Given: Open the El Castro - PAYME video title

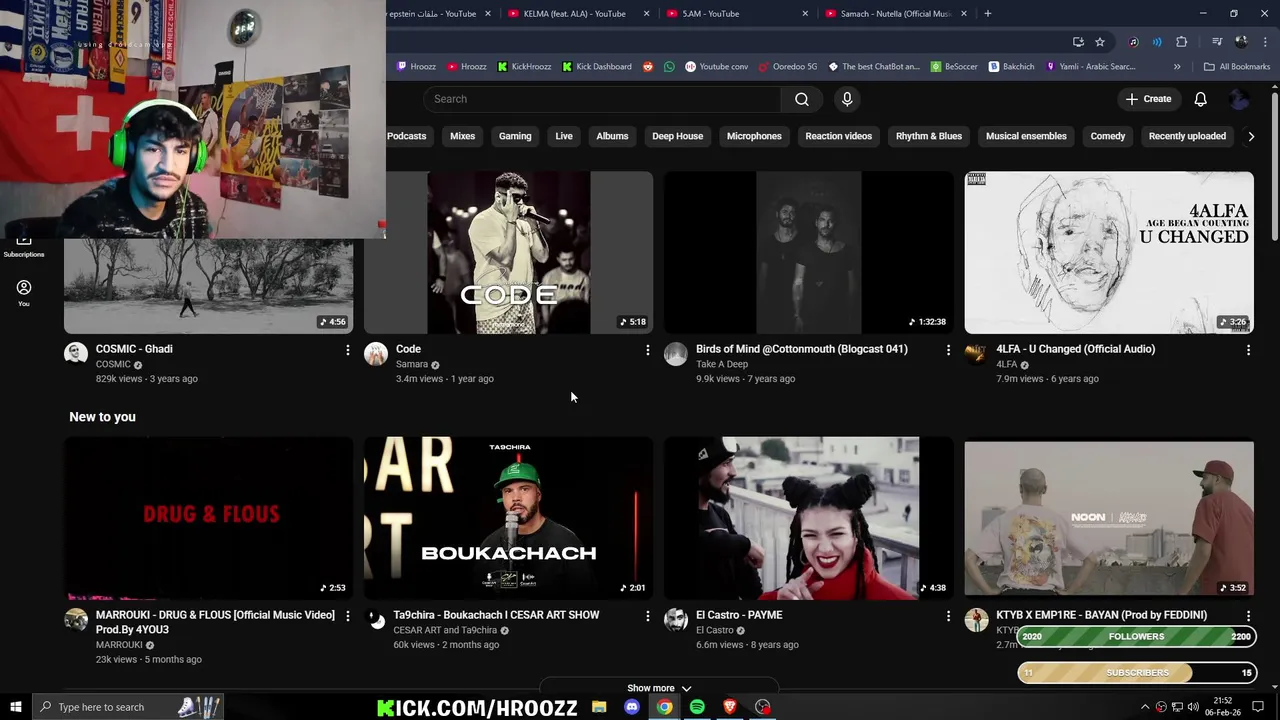Looking at the screenshot, I should click(x=739, y=615).
